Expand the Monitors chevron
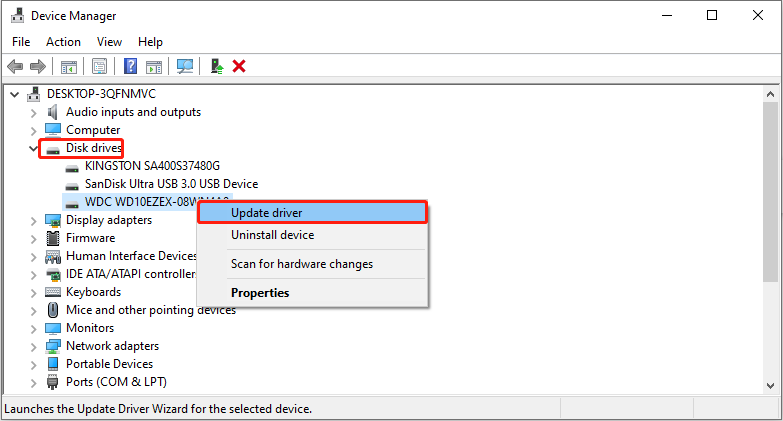The image size is (783, 421). coord(33,329)
